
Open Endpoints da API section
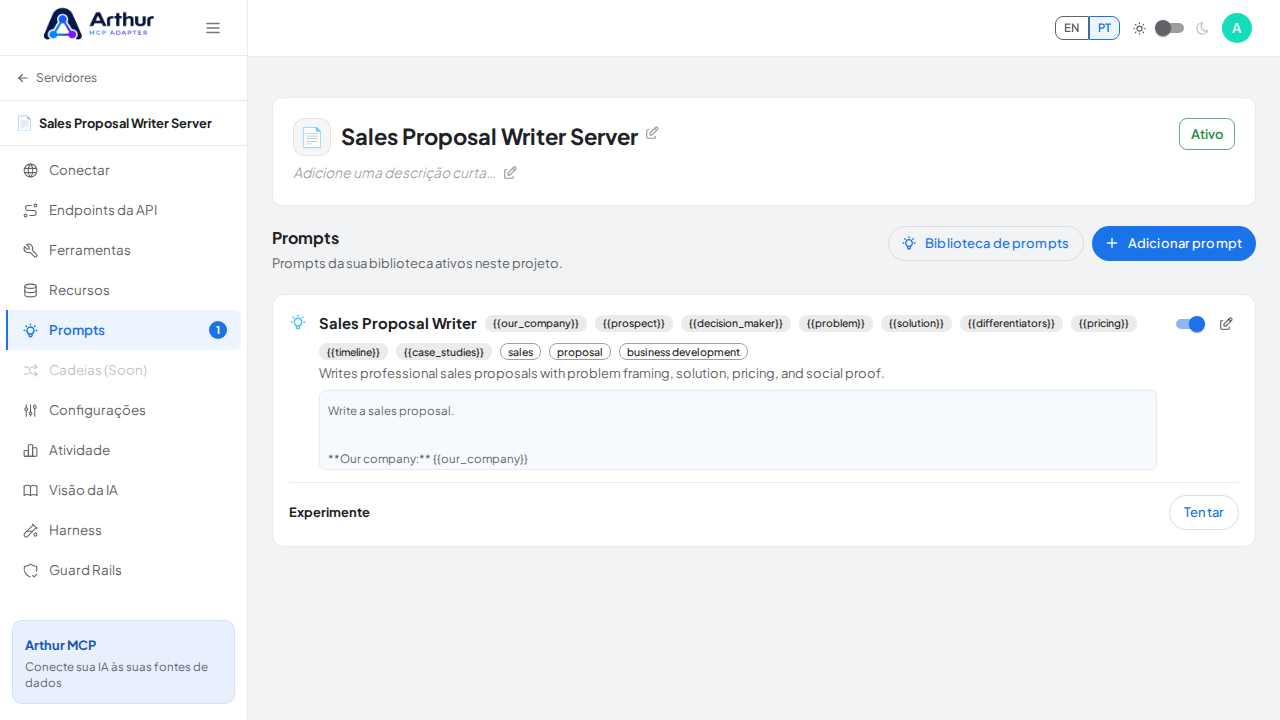tap(123, 210)
